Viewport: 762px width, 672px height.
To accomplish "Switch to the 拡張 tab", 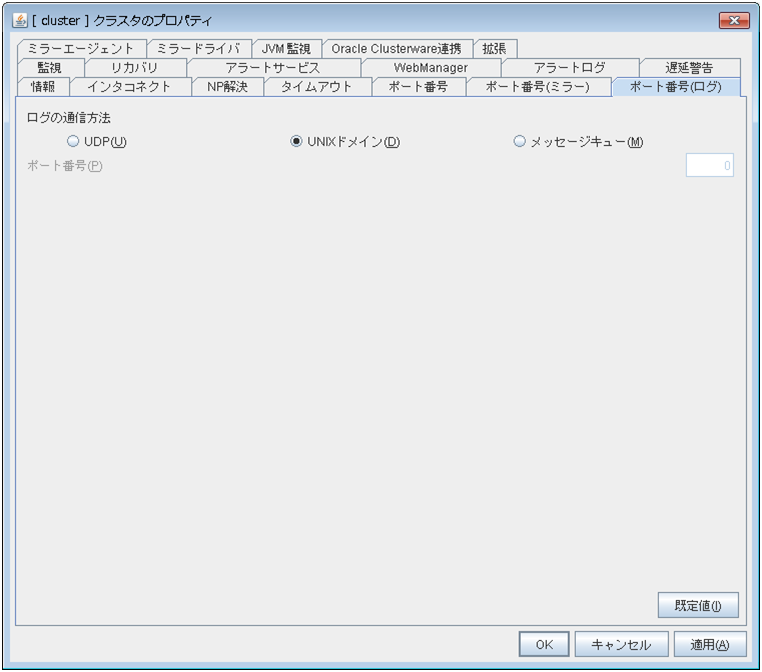I will (x=495, y=49).
